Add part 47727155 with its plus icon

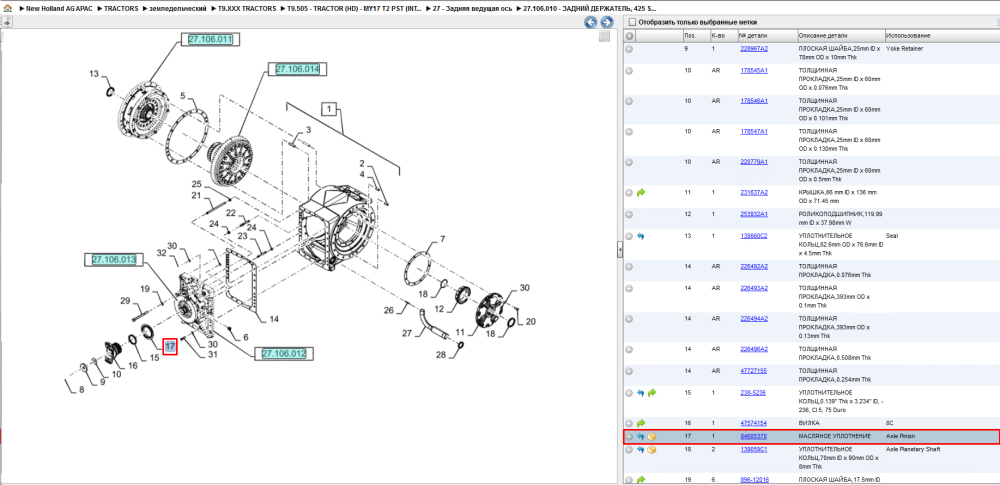629,371
